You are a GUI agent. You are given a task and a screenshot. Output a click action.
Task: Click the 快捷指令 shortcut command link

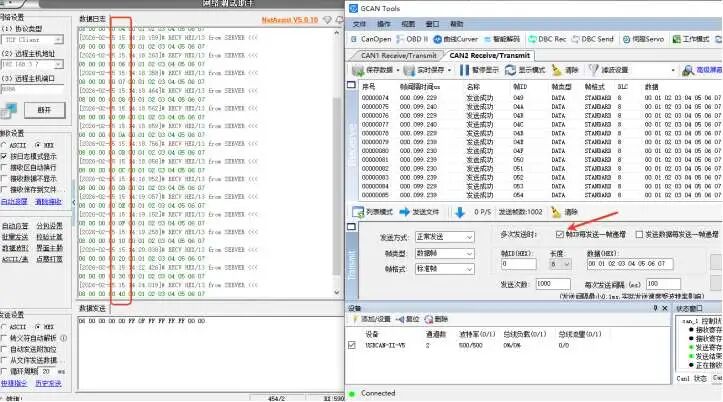pyautogui.click(x=14, y=384)
